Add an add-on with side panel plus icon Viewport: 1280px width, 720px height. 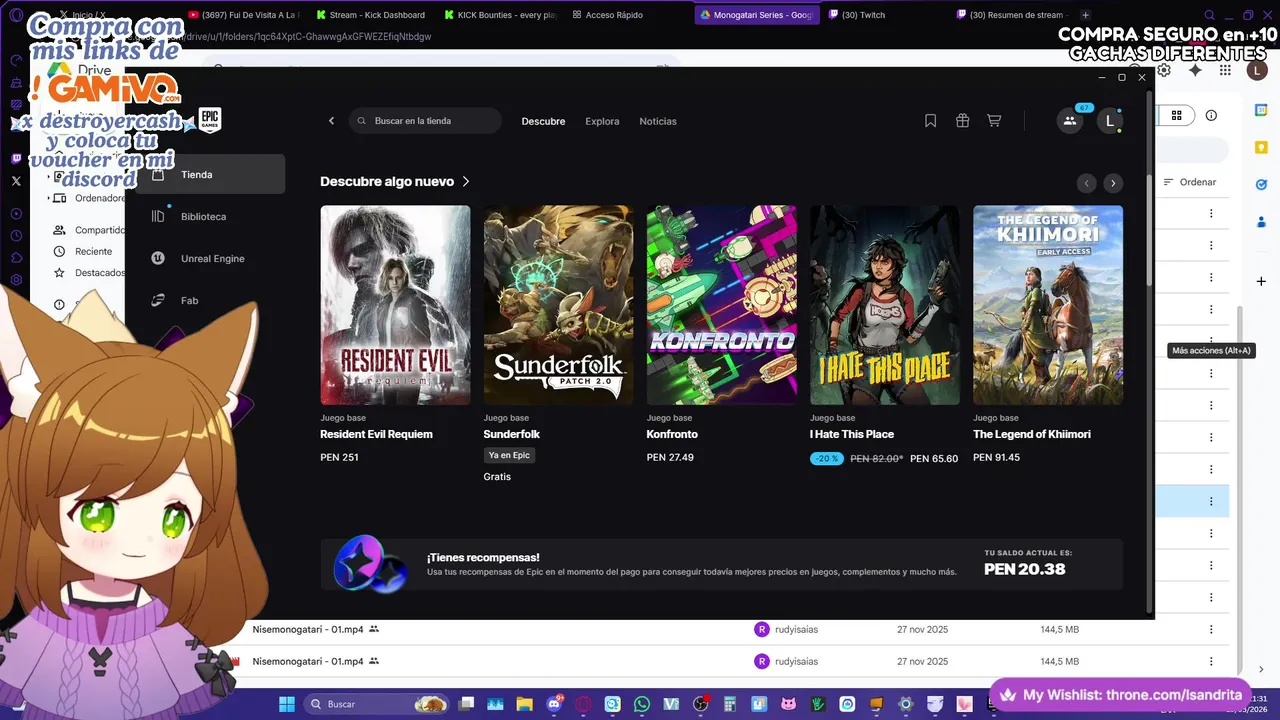[x=1261, y=282]
